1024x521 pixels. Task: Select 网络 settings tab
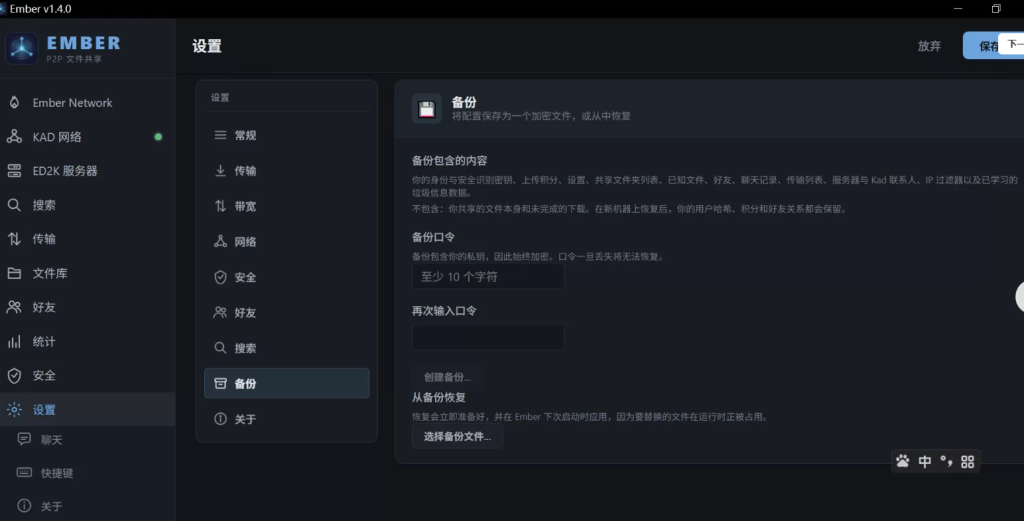click(x=287, y=241)
